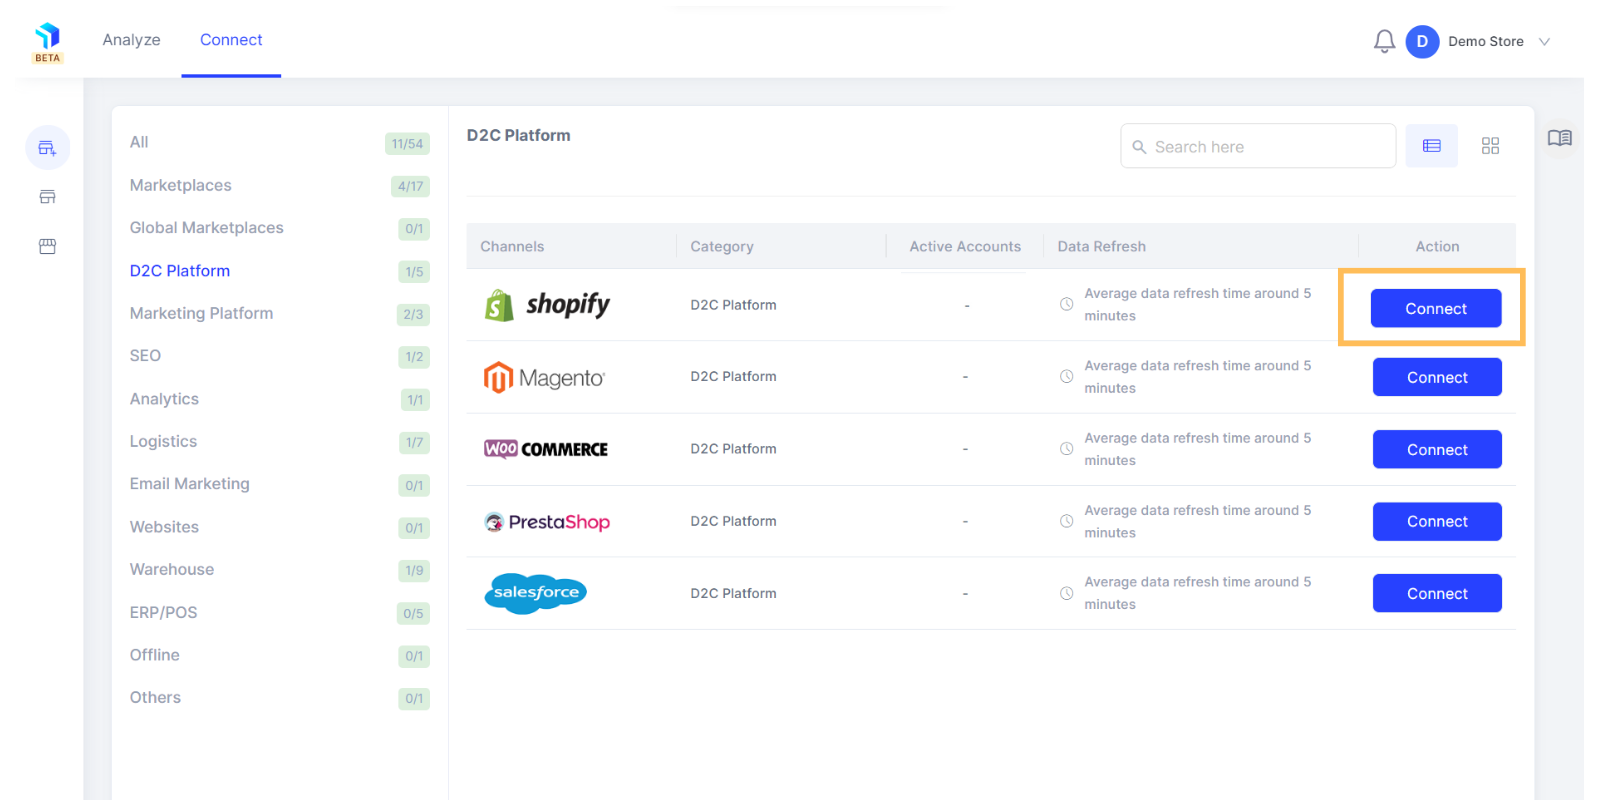Connect the Shopify channel

[x=1436, y=308]
